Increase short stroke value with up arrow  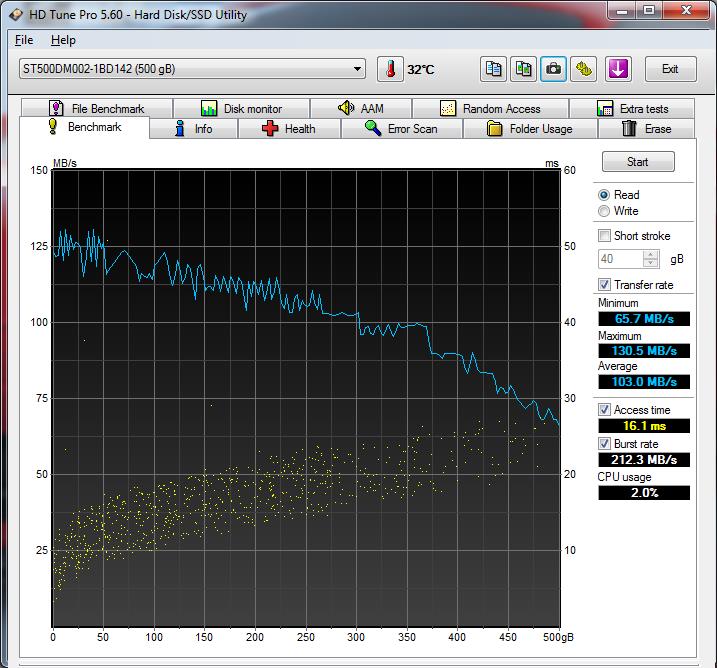tap(651, 254)
